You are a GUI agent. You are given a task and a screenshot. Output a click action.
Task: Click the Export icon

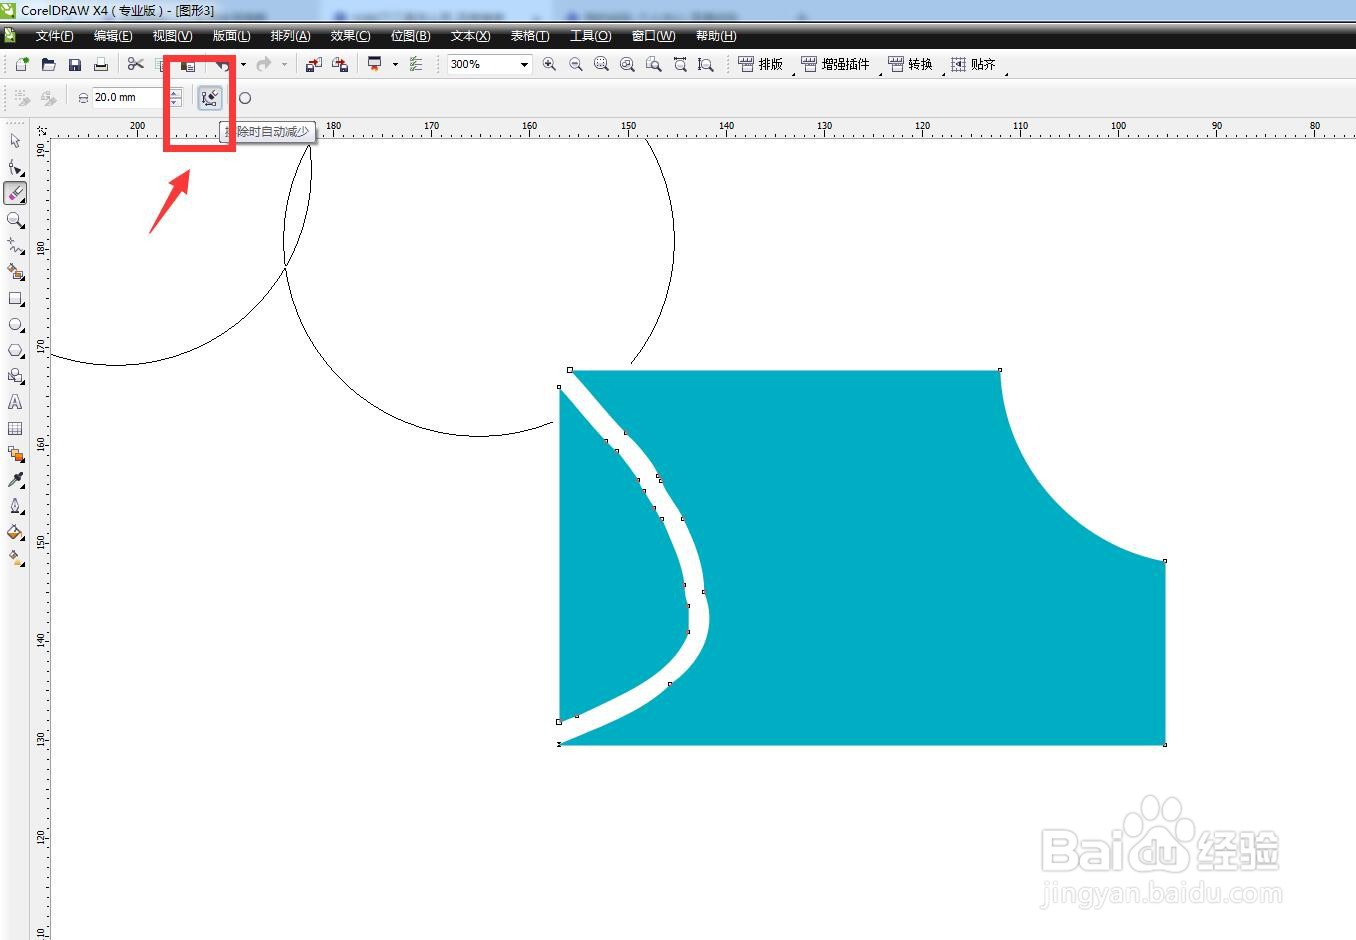tap(340, 64)
